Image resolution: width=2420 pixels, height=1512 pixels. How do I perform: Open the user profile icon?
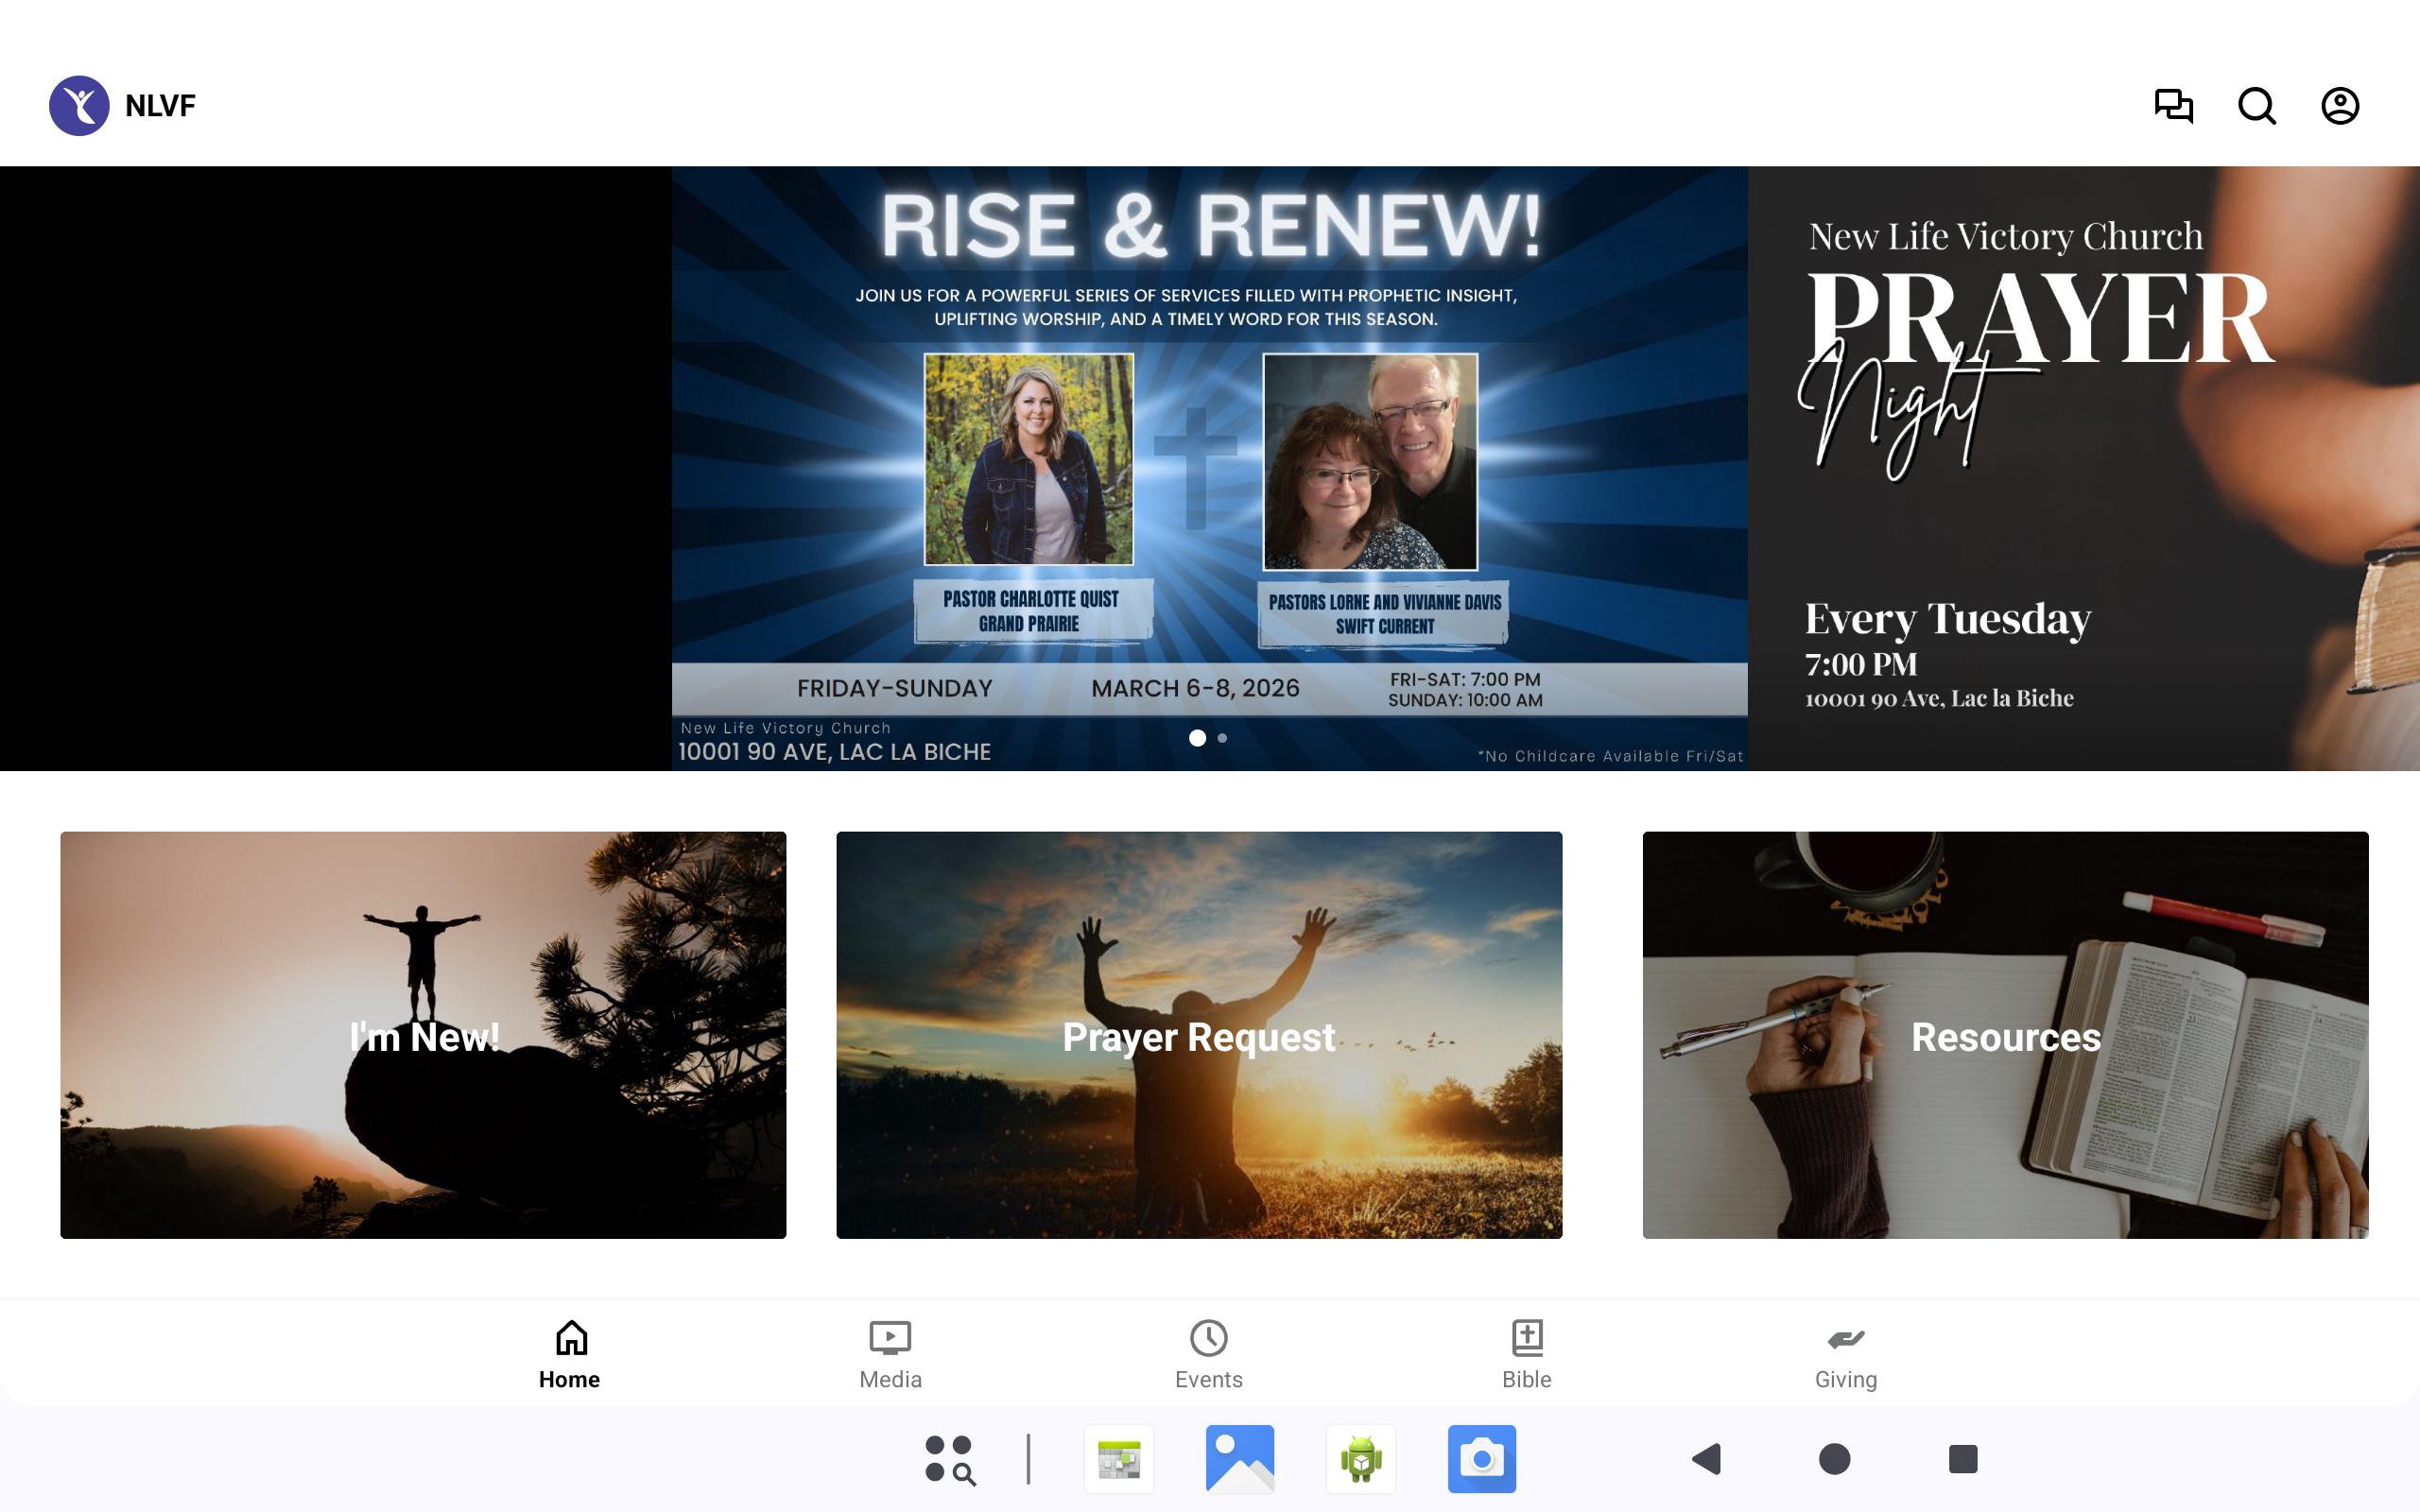2339,105
